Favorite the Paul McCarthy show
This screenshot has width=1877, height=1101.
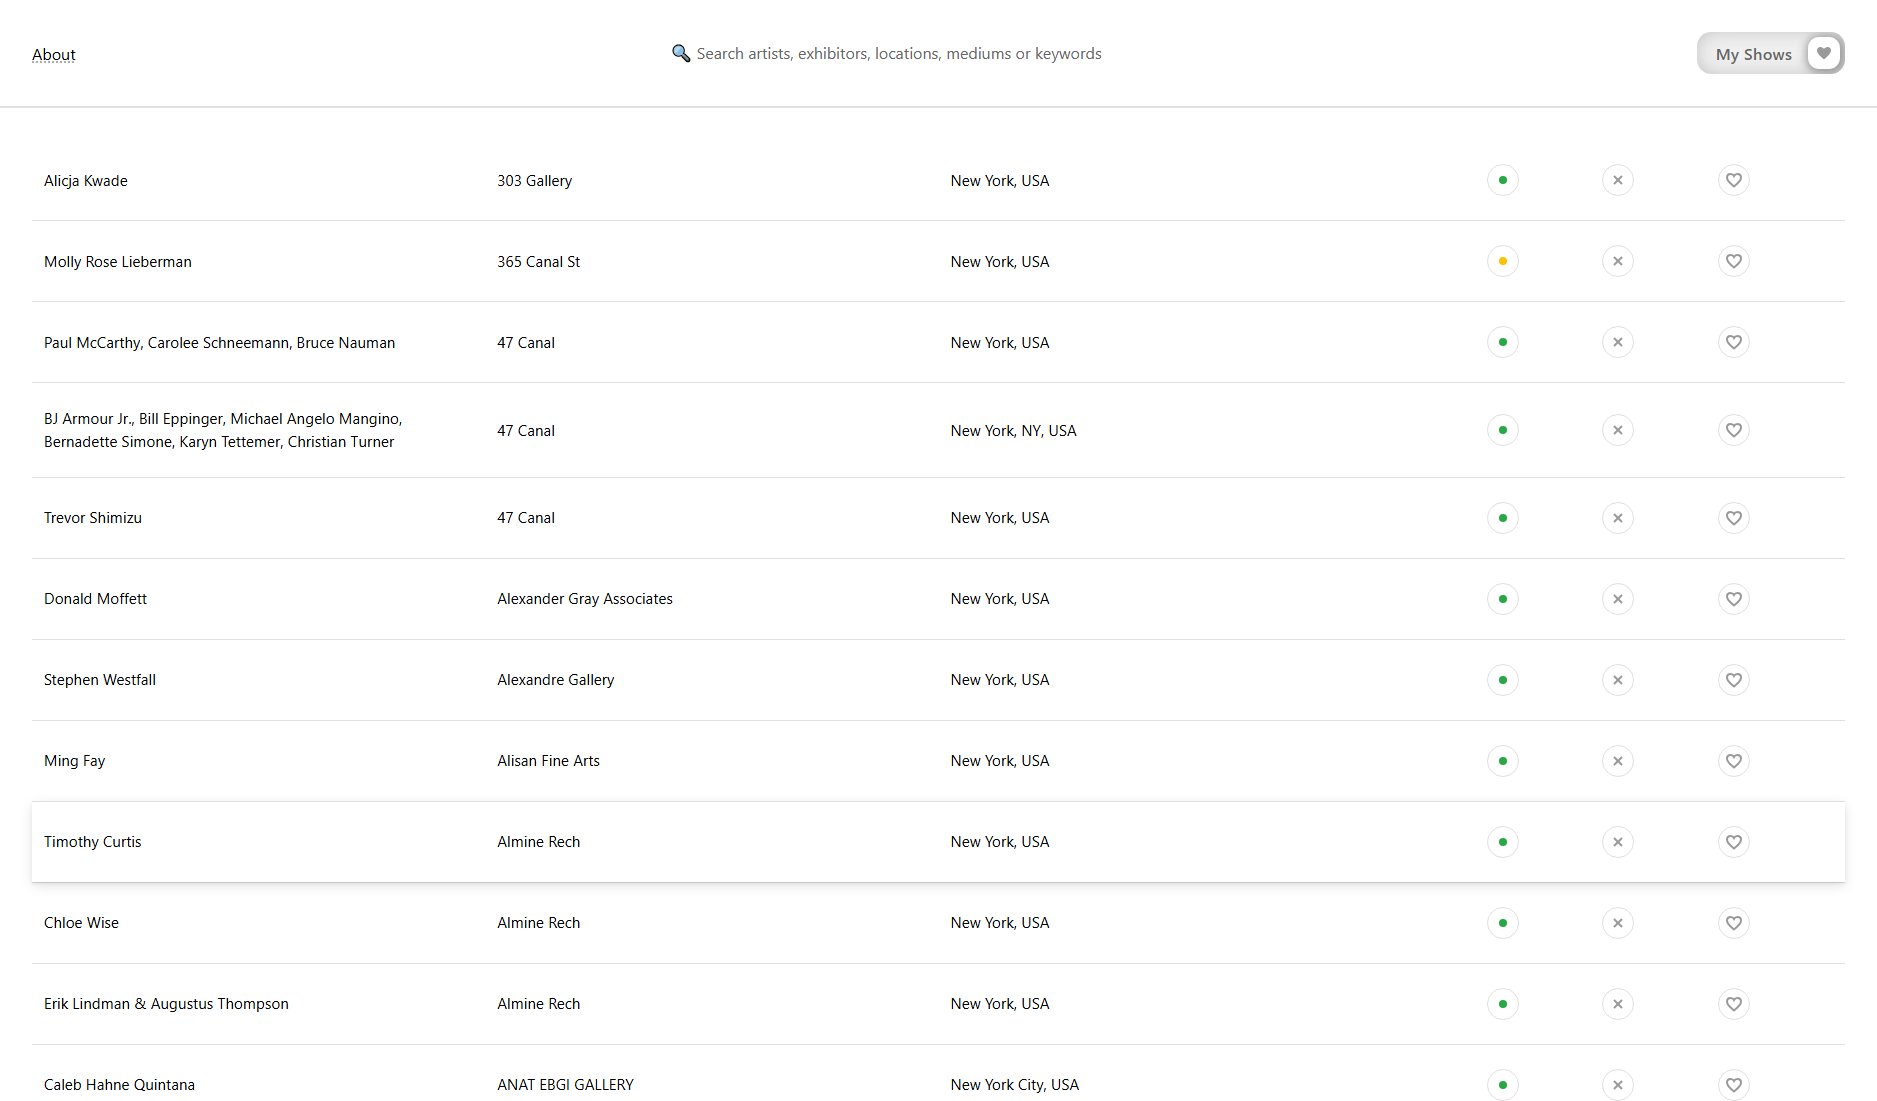coord(1734,342)
